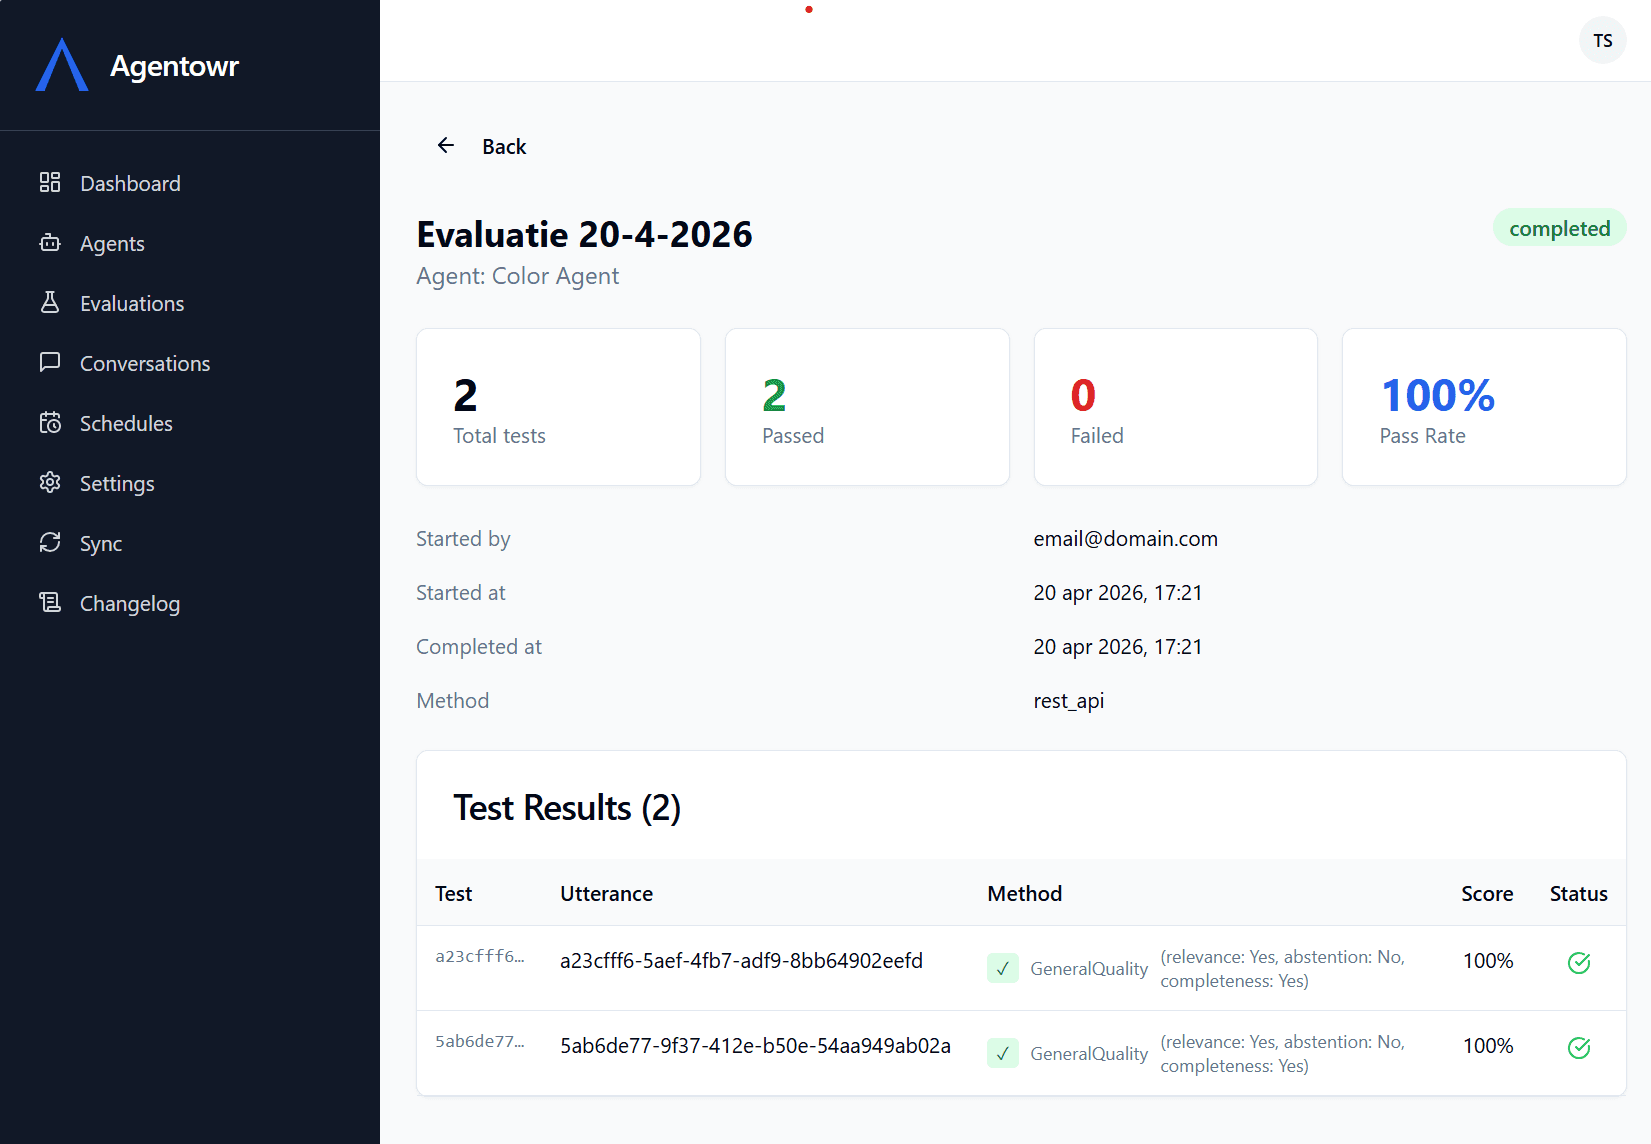Click truncated test ID 5ab6de77…
1651x1144 pixels.
click(479, 1041)
